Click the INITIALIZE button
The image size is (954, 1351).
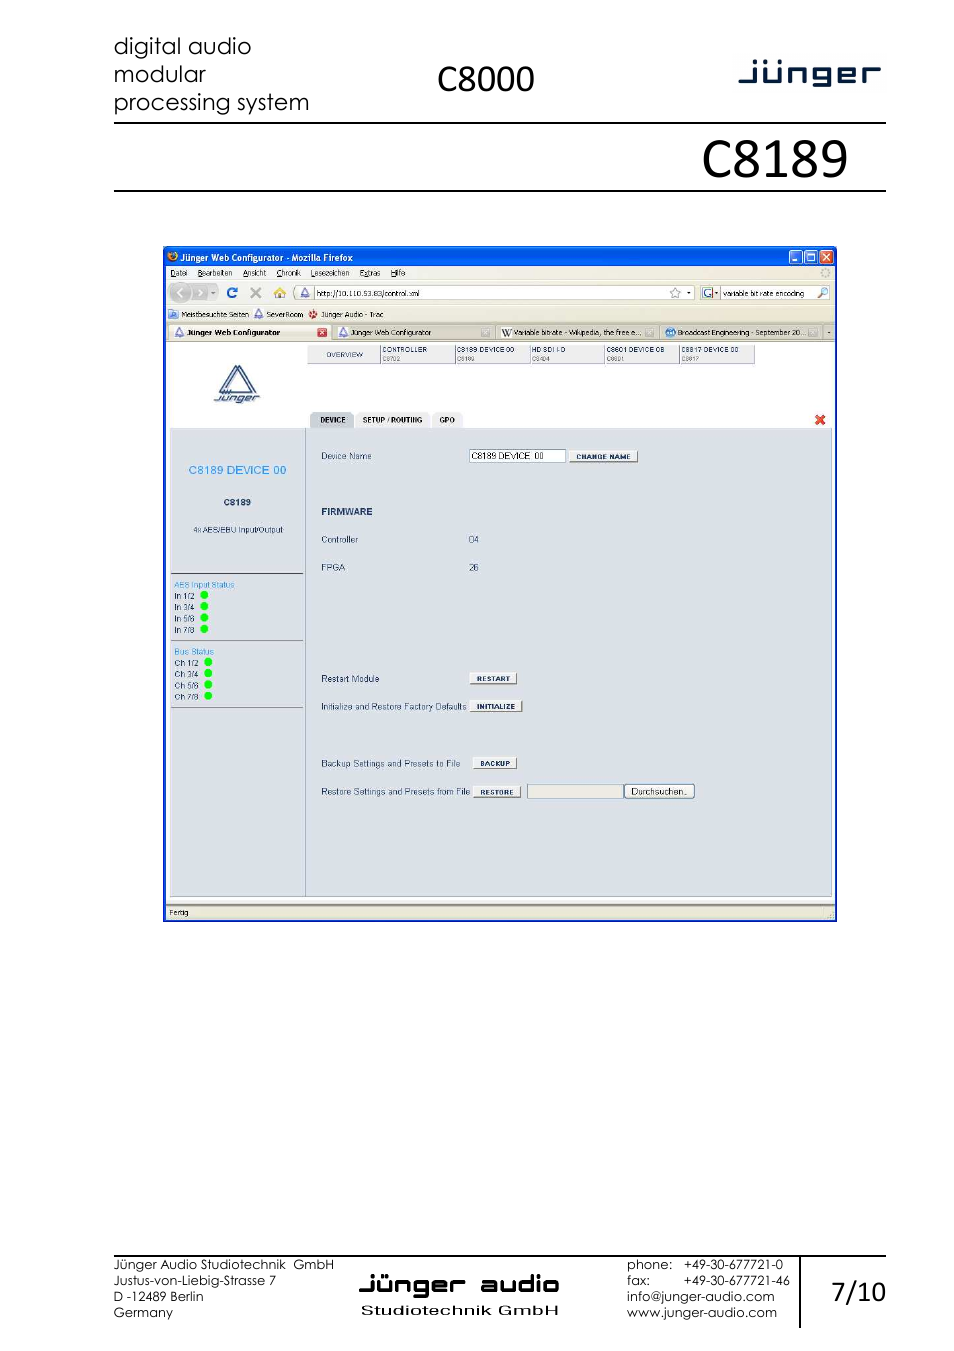[x=496, y=707]
